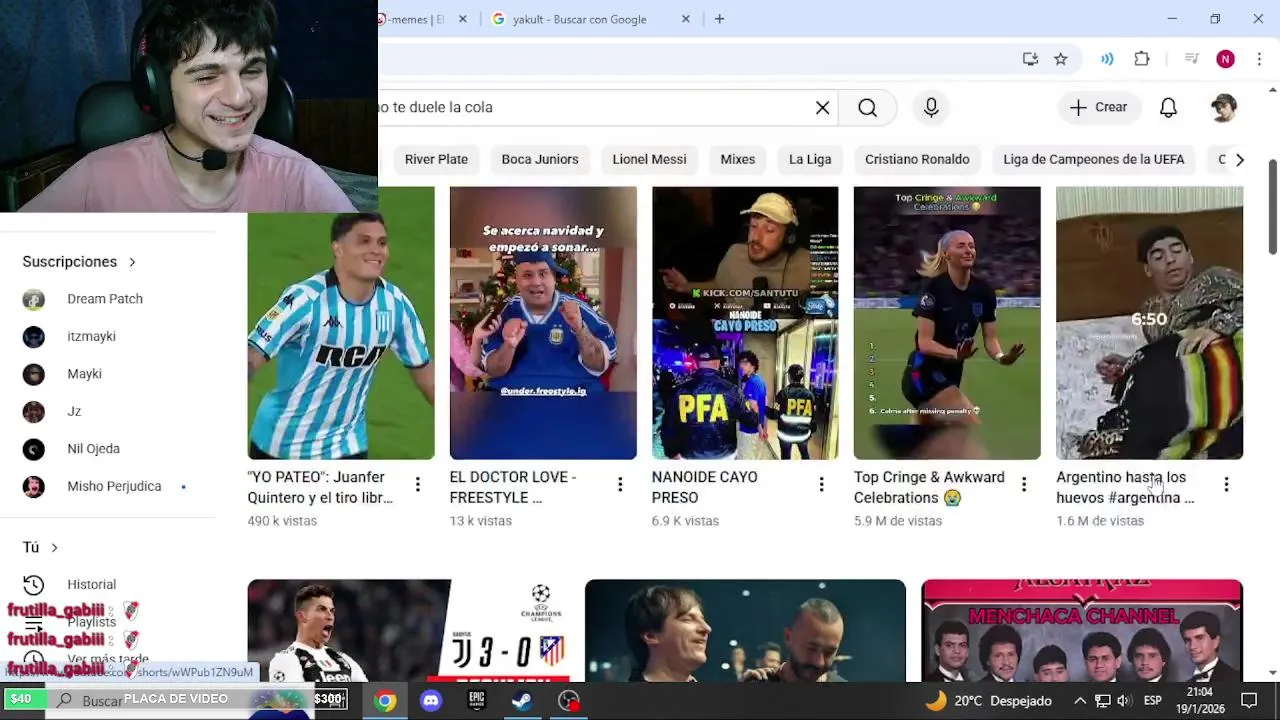This screenshot has width=1280, height=720.
Task: Select the Cristiano Ronaldo filter chip
Action: coord(917,159)
